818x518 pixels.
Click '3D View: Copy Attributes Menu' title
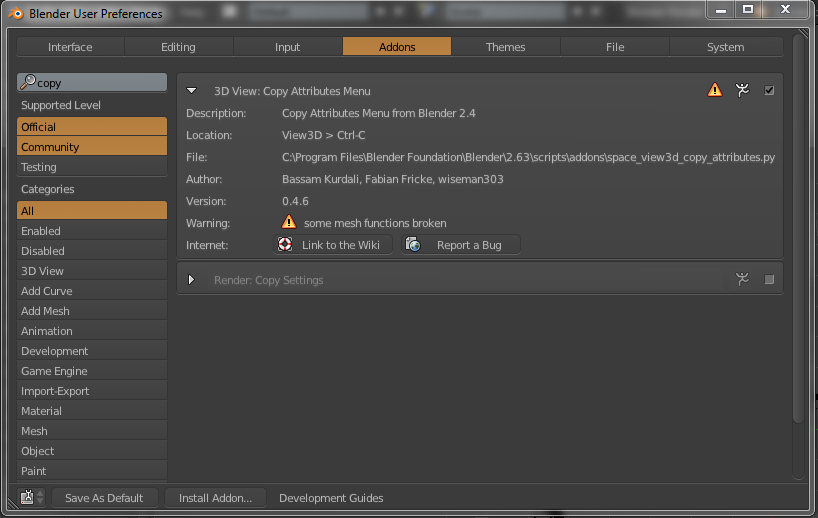[292, 91]
